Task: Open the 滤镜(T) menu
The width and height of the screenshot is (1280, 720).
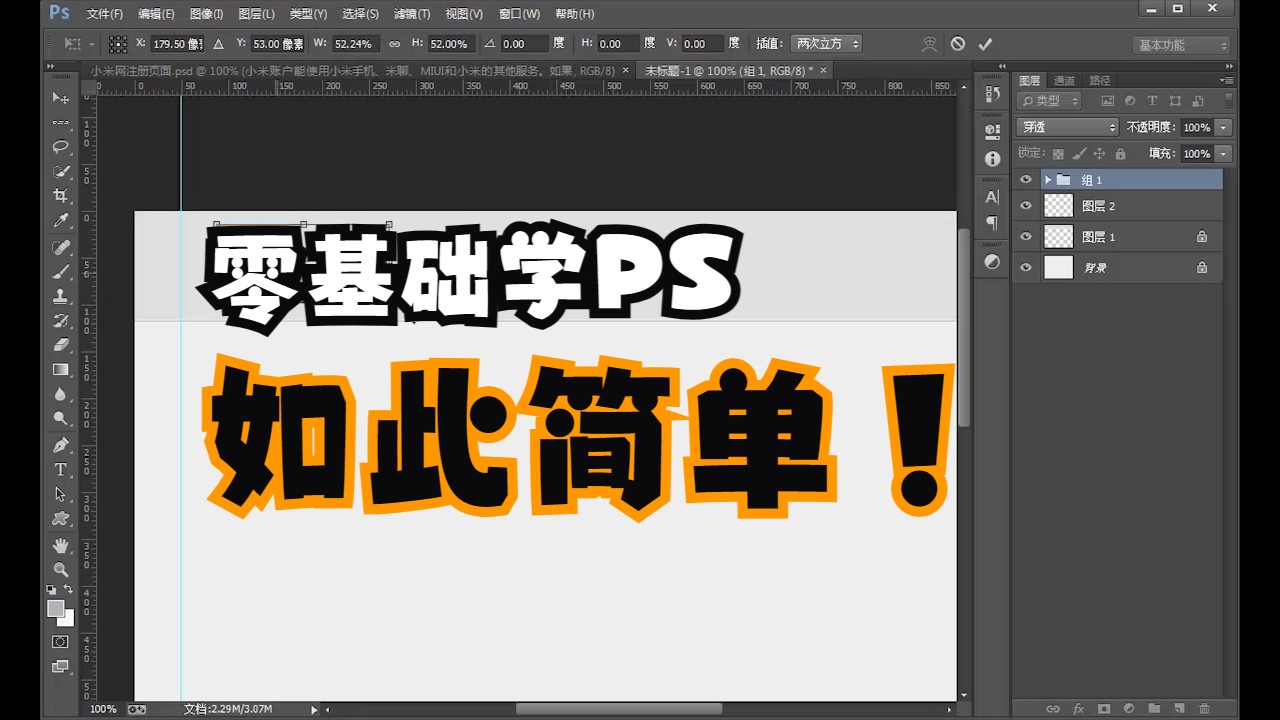Action: [412, 14]
